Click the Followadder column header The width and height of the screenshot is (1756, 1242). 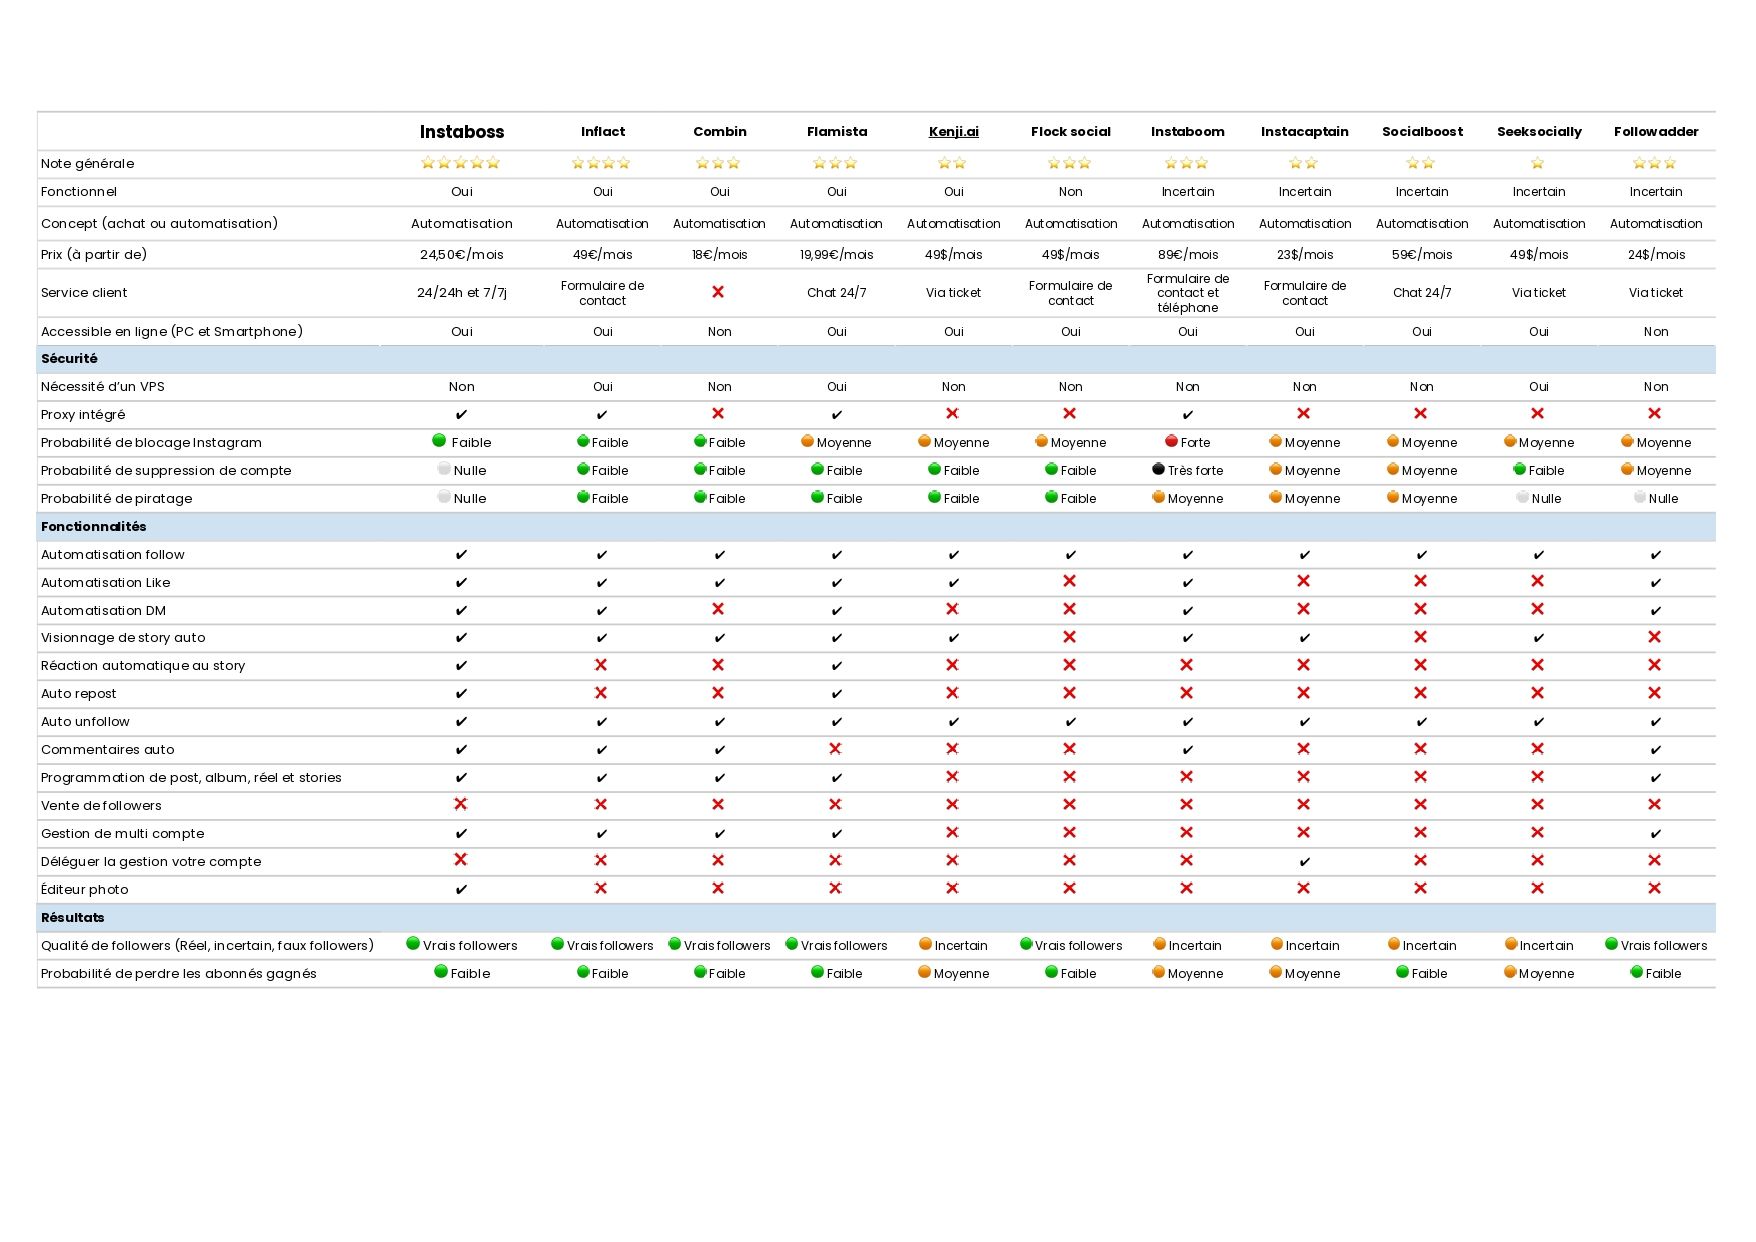1656,131
